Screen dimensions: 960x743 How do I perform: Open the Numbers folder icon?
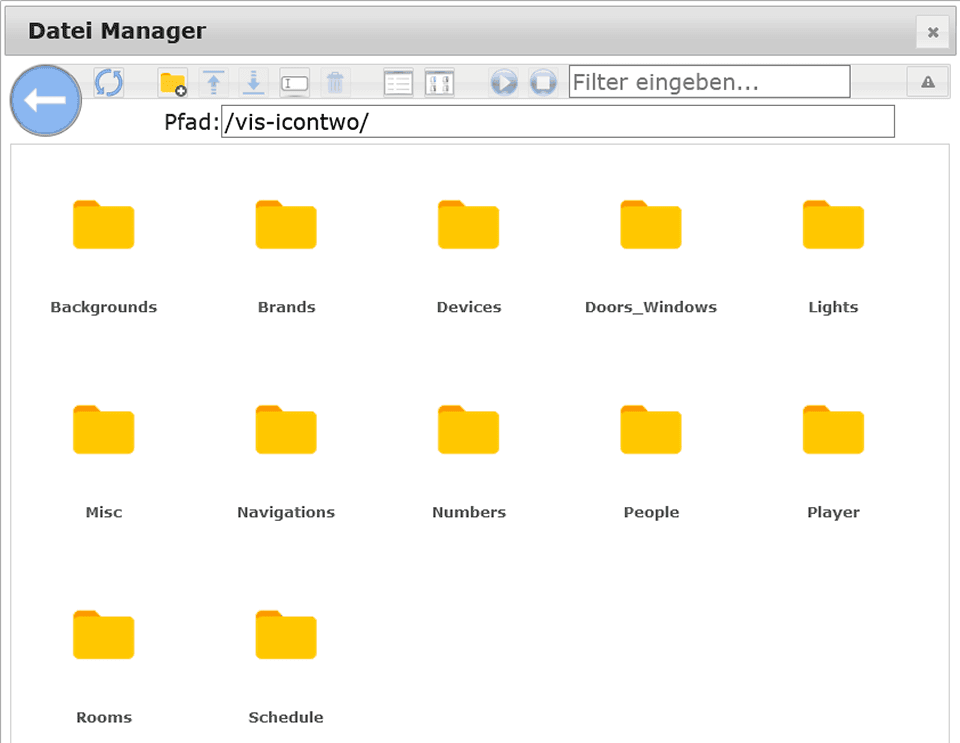468,430
